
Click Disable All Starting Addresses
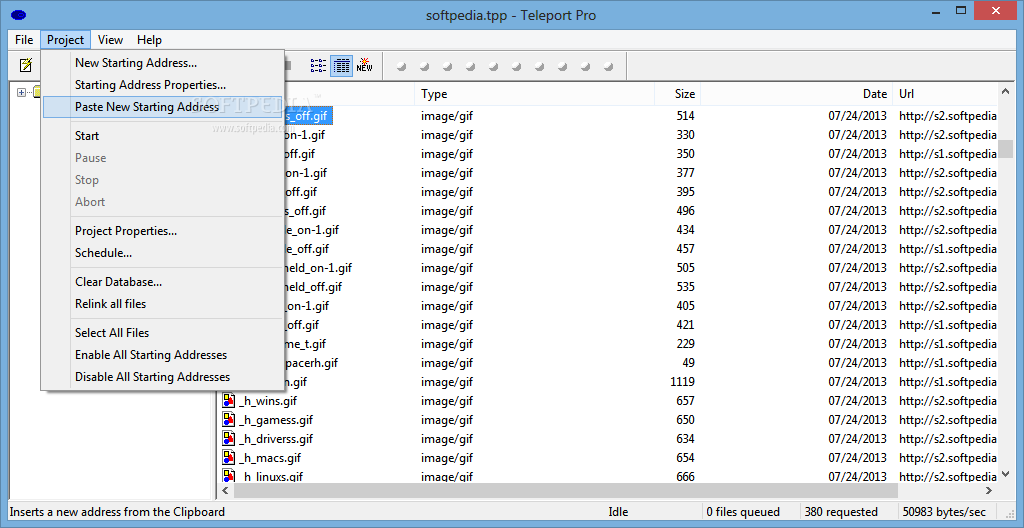pyautogui.click(x=163, y=377)
